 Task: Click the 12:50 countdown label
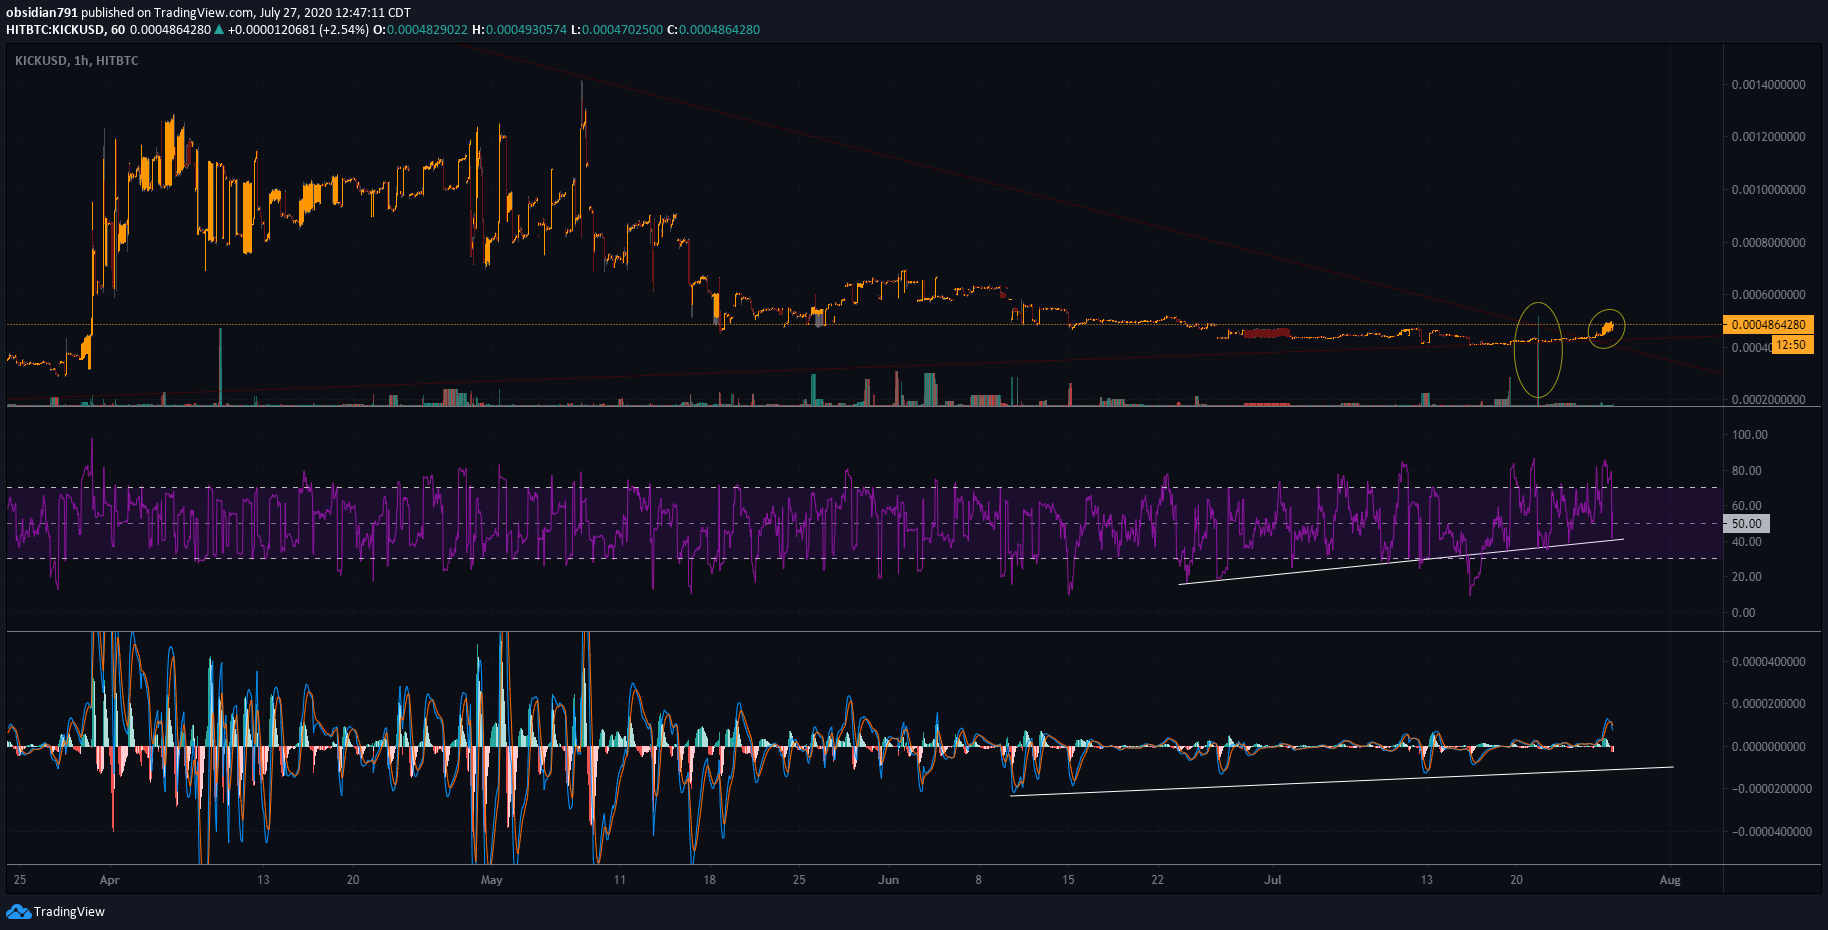click(x=1791, y=345)
